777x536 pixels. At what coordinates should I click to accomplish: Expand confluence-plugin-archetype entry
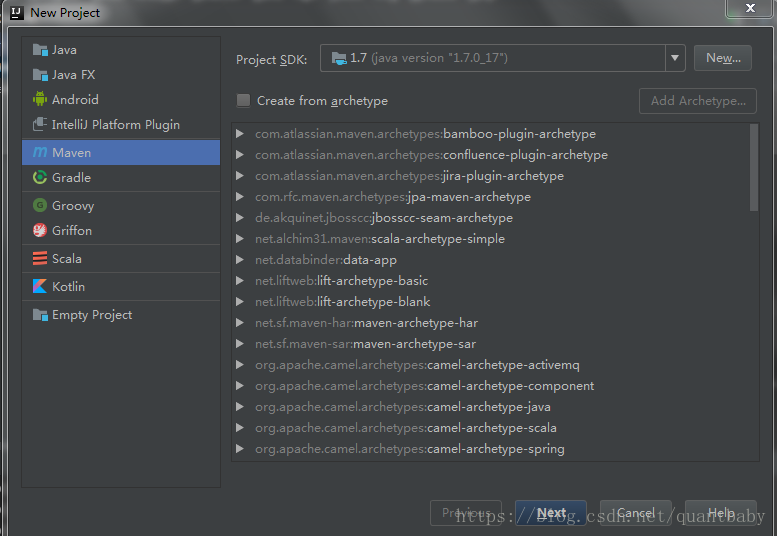(240, 155)
